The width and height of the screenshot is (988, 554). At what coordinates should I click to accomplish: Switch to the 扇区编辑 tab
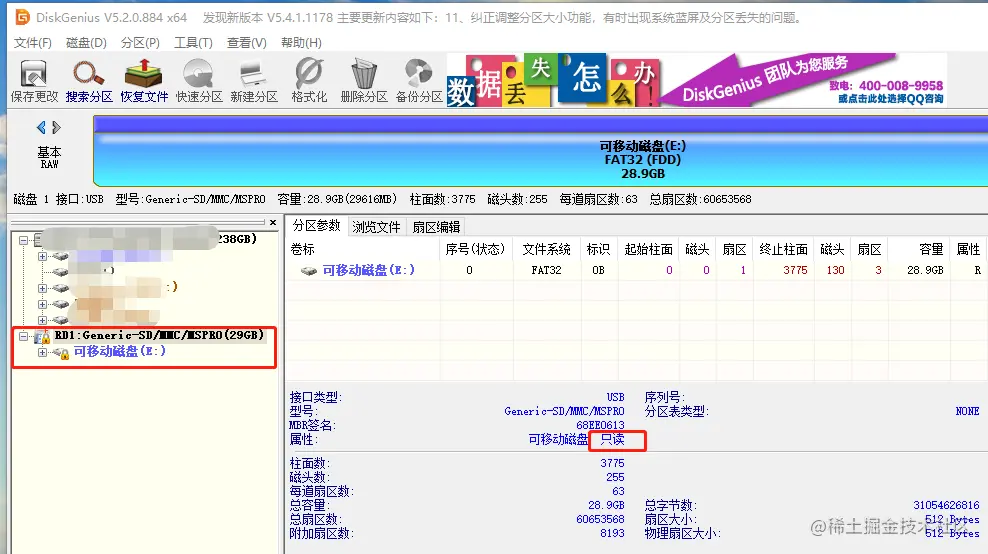436,227
